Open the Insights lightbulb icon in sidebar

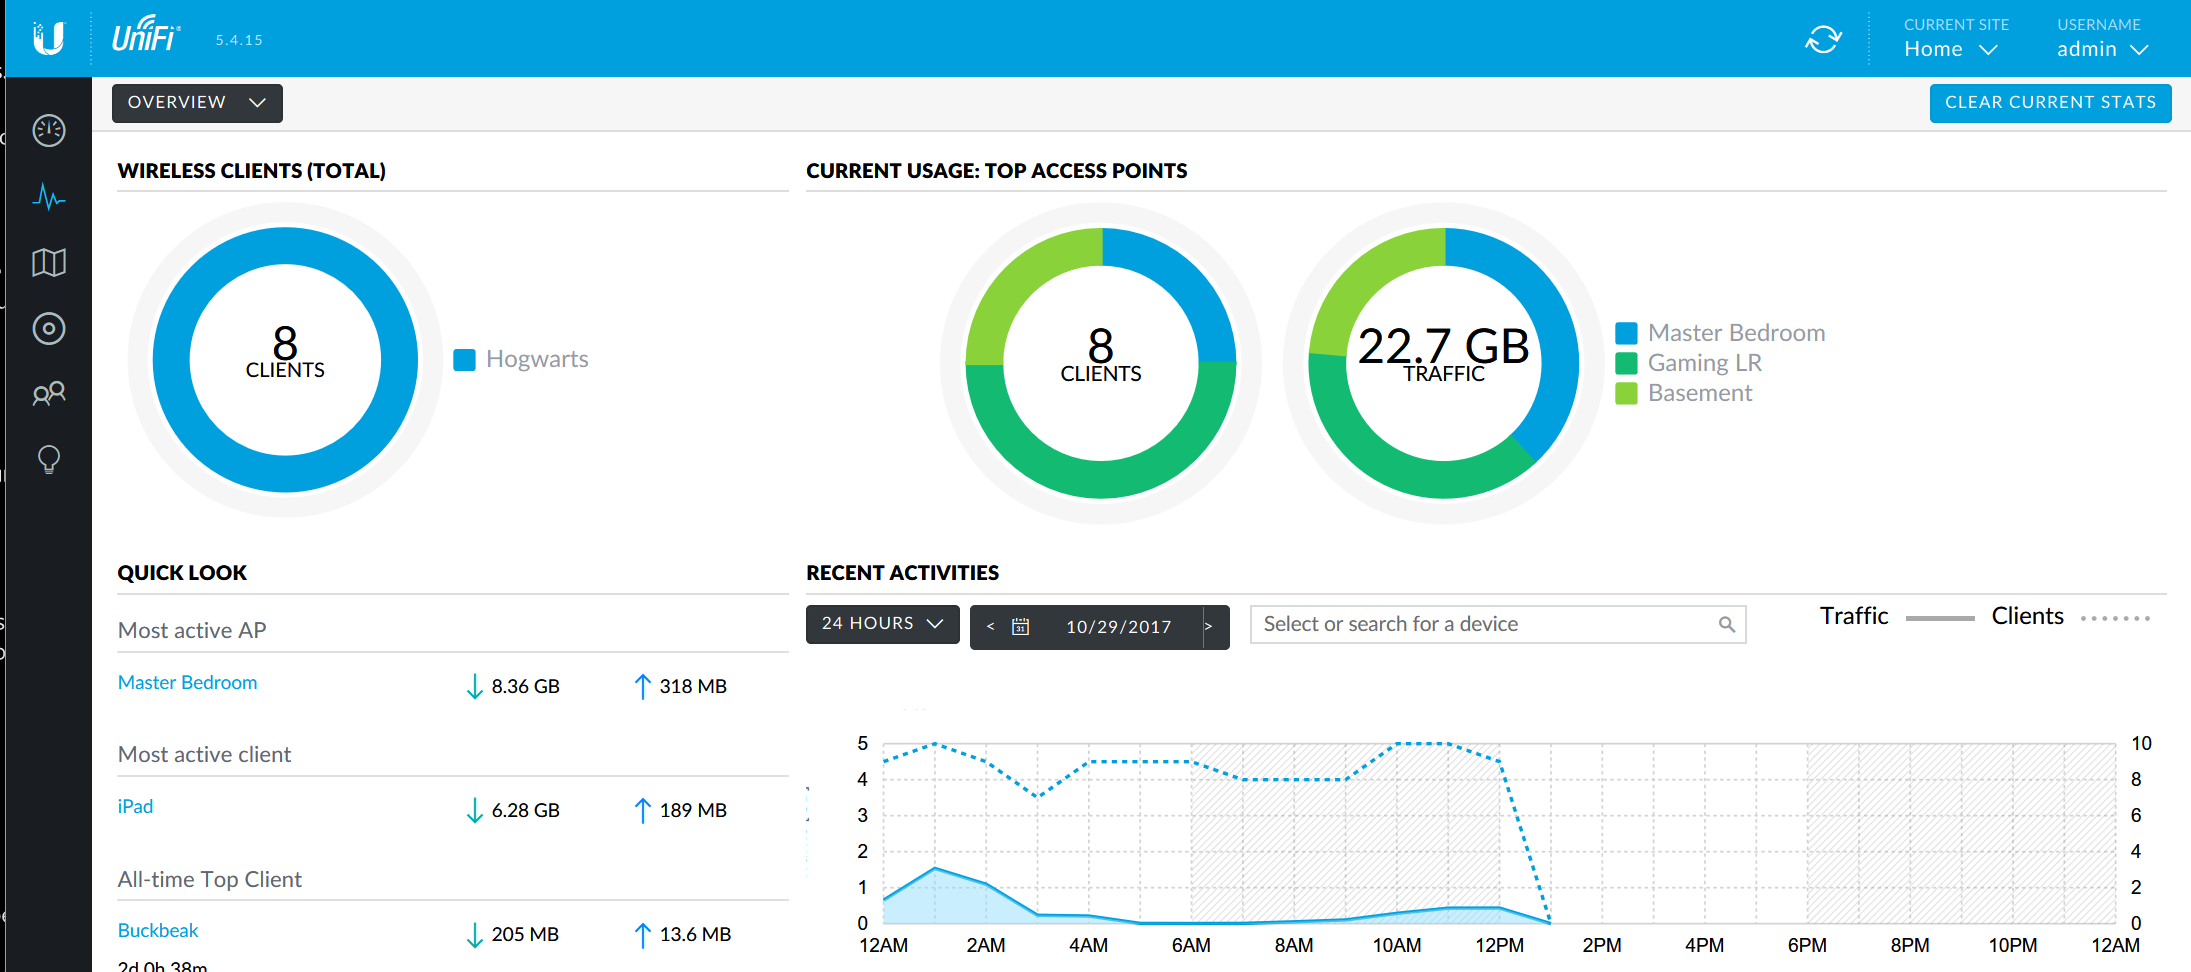point(48,459)
